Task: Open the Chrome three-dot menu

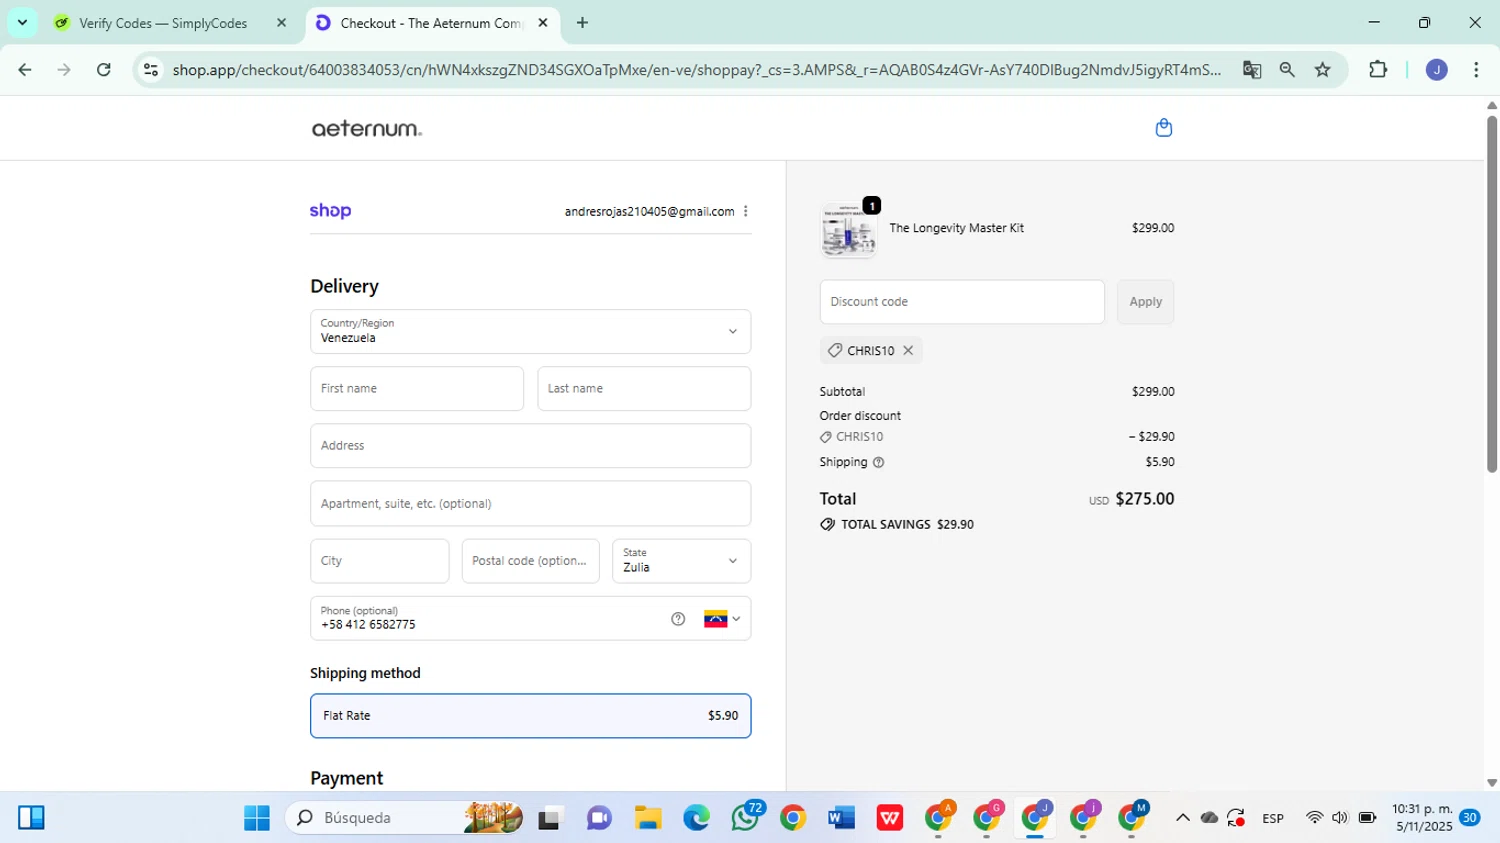Action: click(x=1476, y=70)
